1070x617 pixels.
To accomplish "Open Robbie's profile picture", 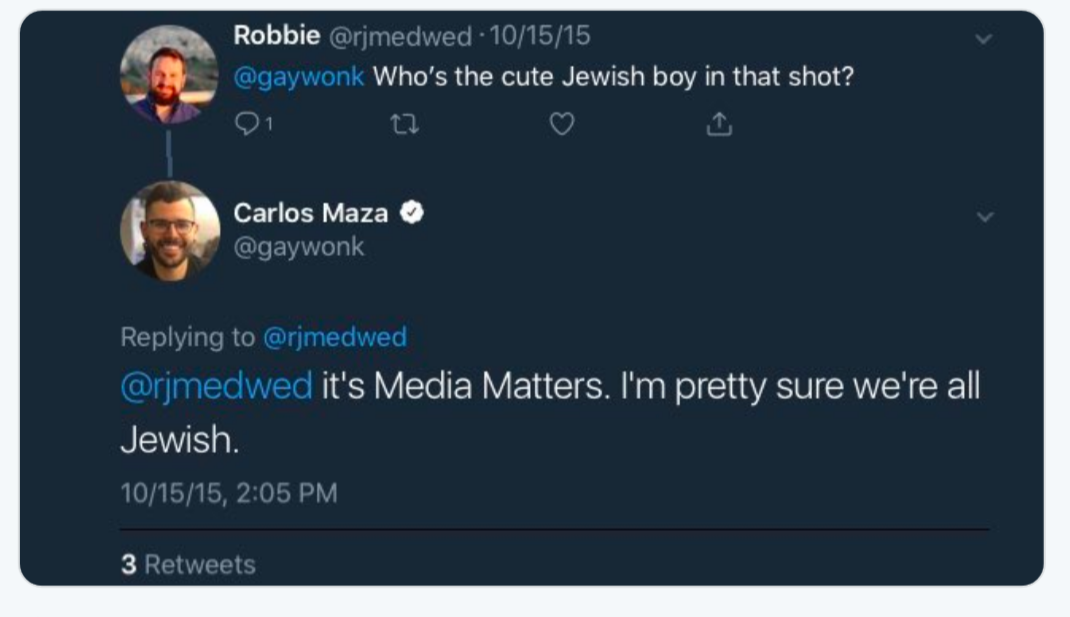I will coord(169,75).
